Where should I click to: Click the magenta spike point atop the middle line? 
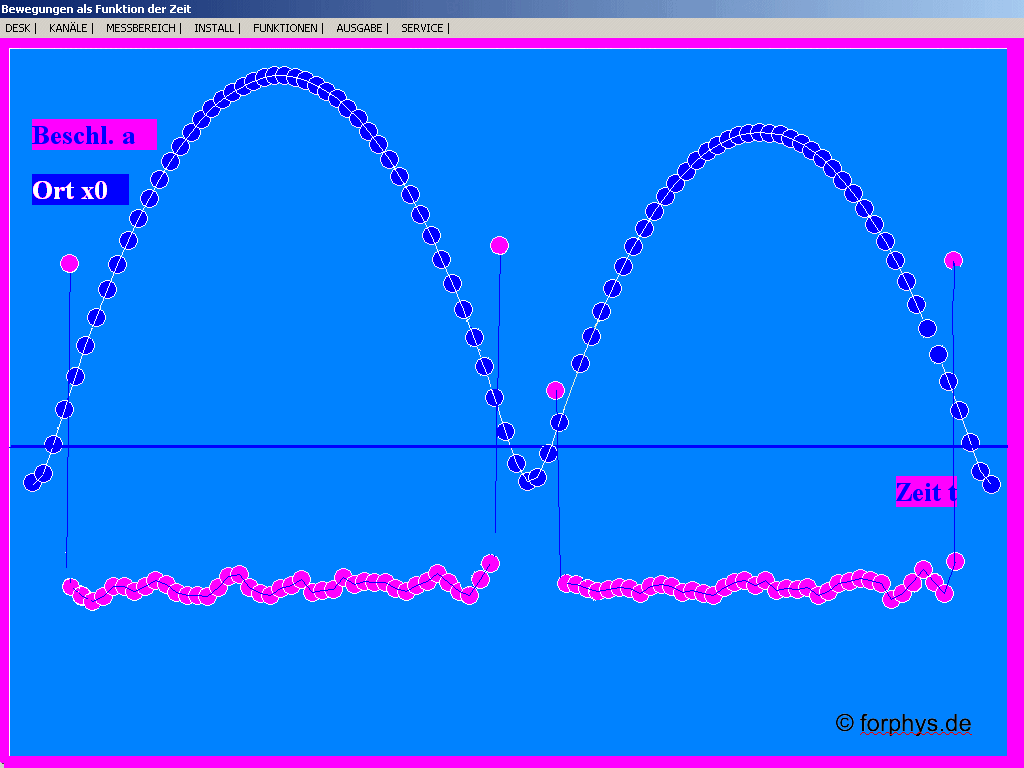click(x=499, y=245)
